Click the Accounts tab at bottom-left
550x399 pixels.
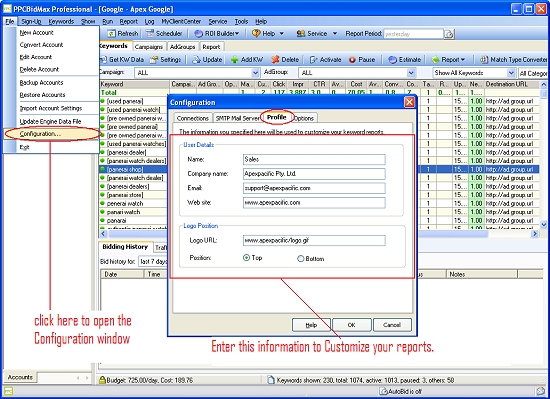coord(20,377)
